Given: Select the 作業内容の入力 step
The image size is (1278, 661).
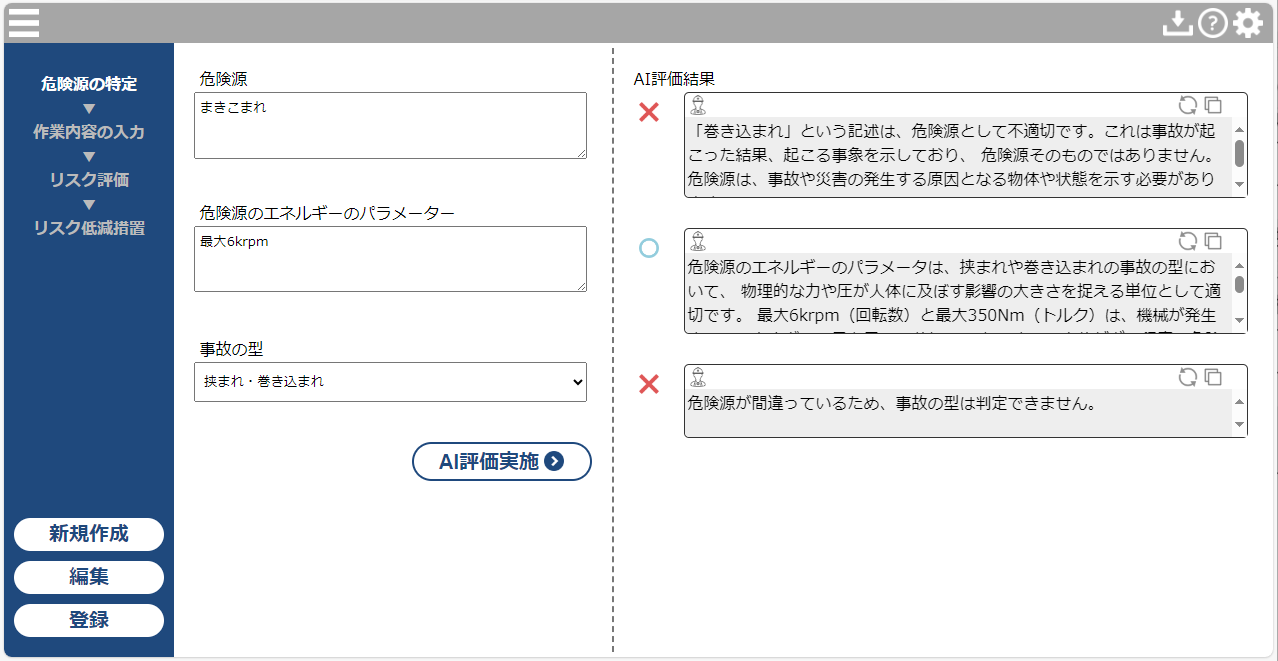Looking at the screenshot, I should (88, 131).
